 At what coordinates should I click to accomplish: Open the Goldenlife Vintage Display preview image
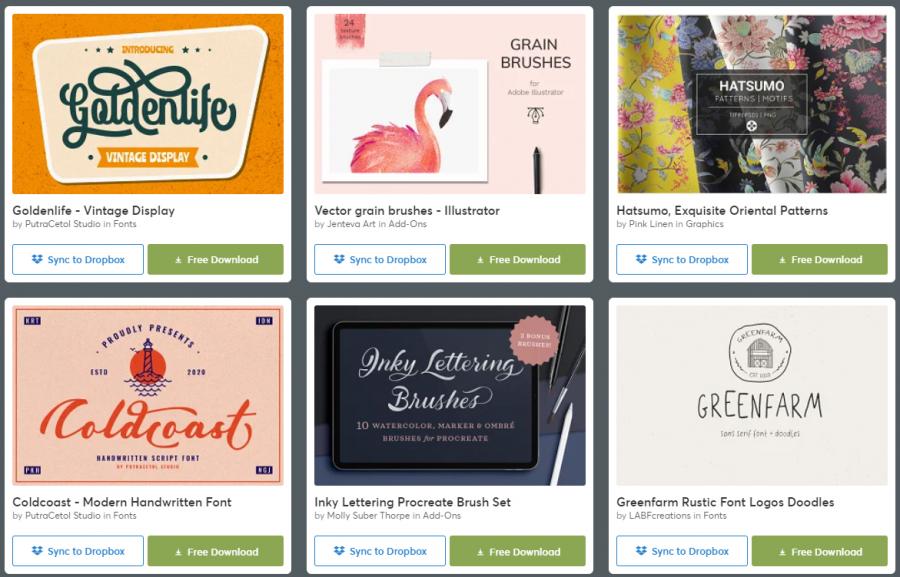tap(148, 104)
